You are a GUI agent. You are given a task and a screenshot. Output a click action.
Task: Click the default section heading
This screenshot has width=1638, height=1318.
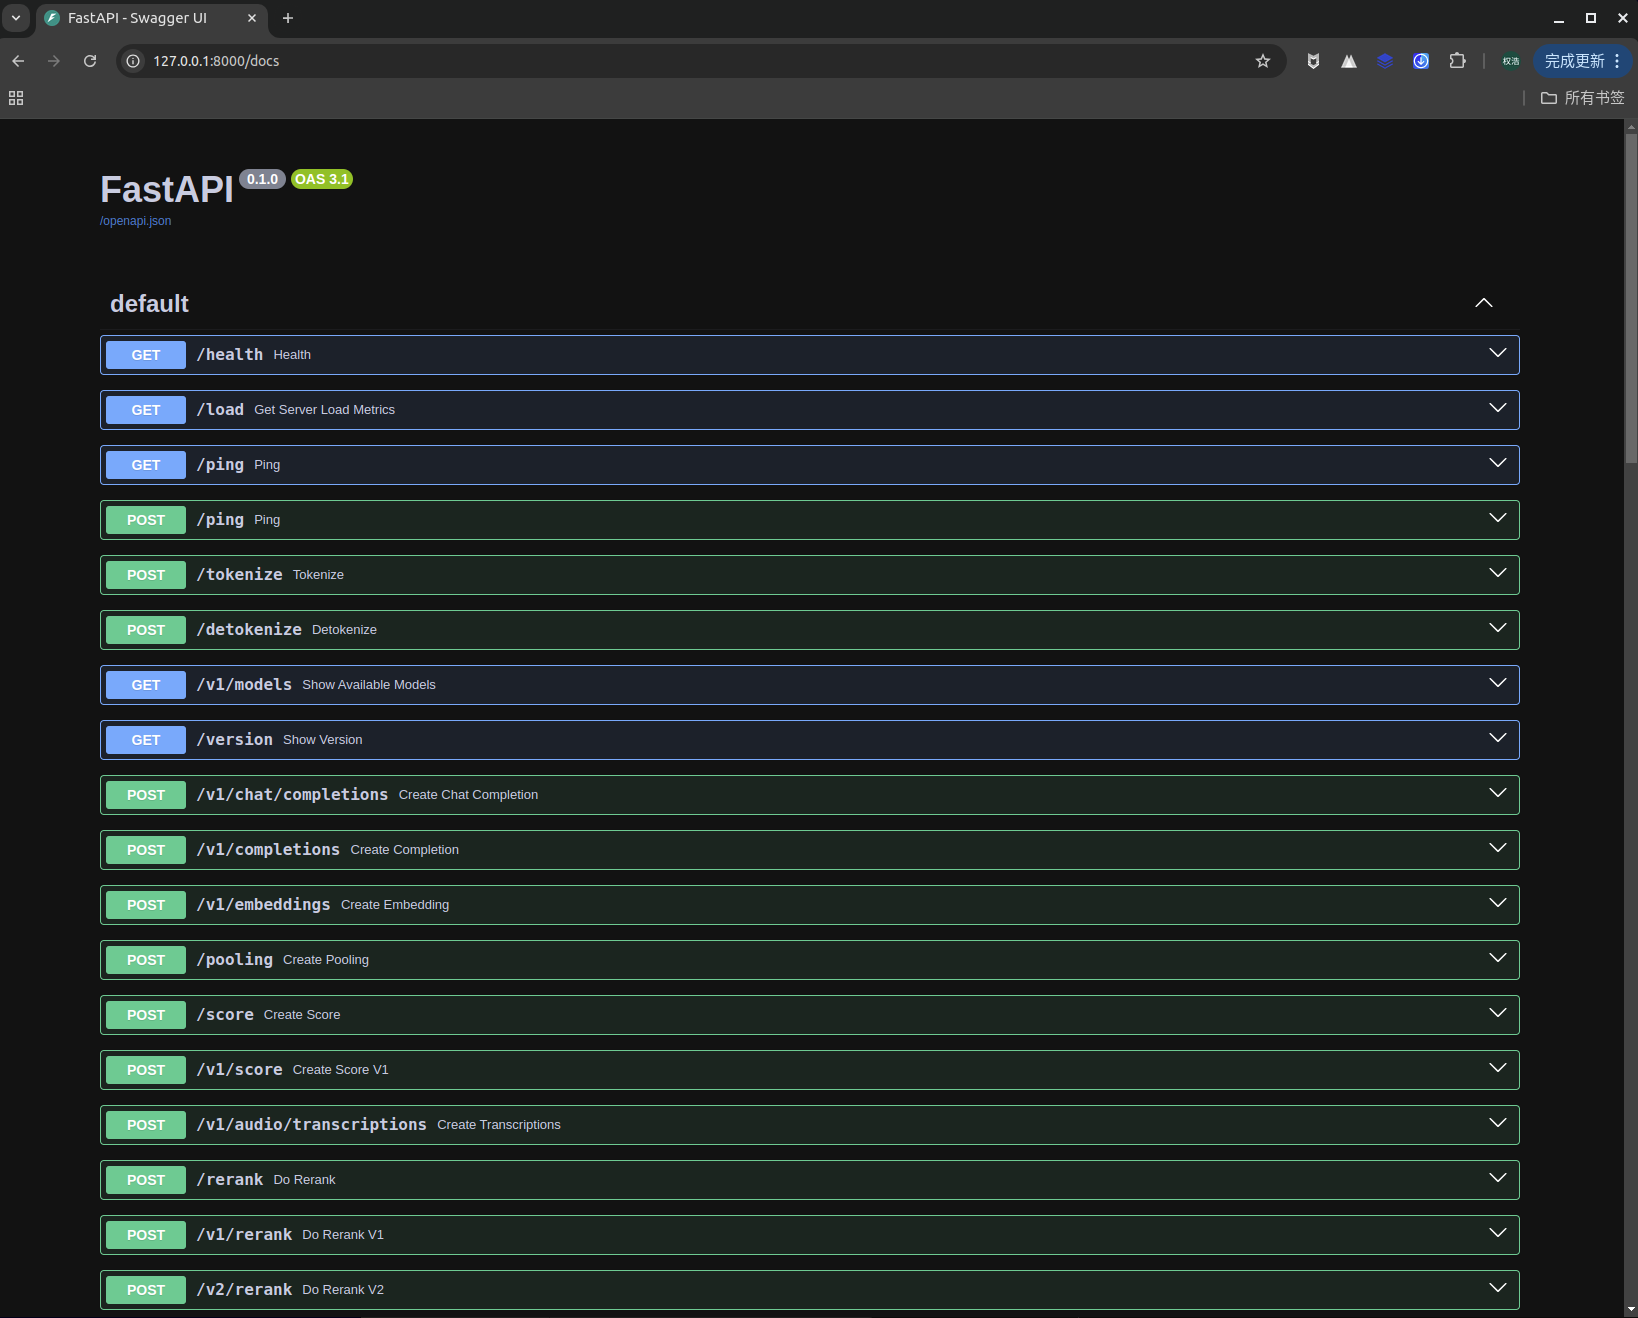(149, 304)
